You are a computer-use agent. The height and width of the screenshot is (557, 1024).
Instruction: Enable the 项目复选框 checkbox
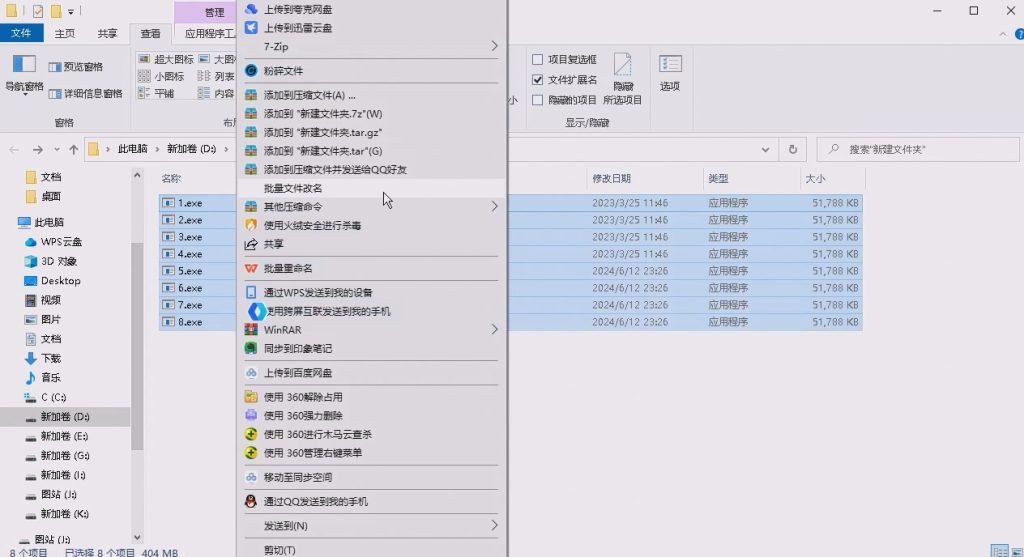click(x=538, y=60)
